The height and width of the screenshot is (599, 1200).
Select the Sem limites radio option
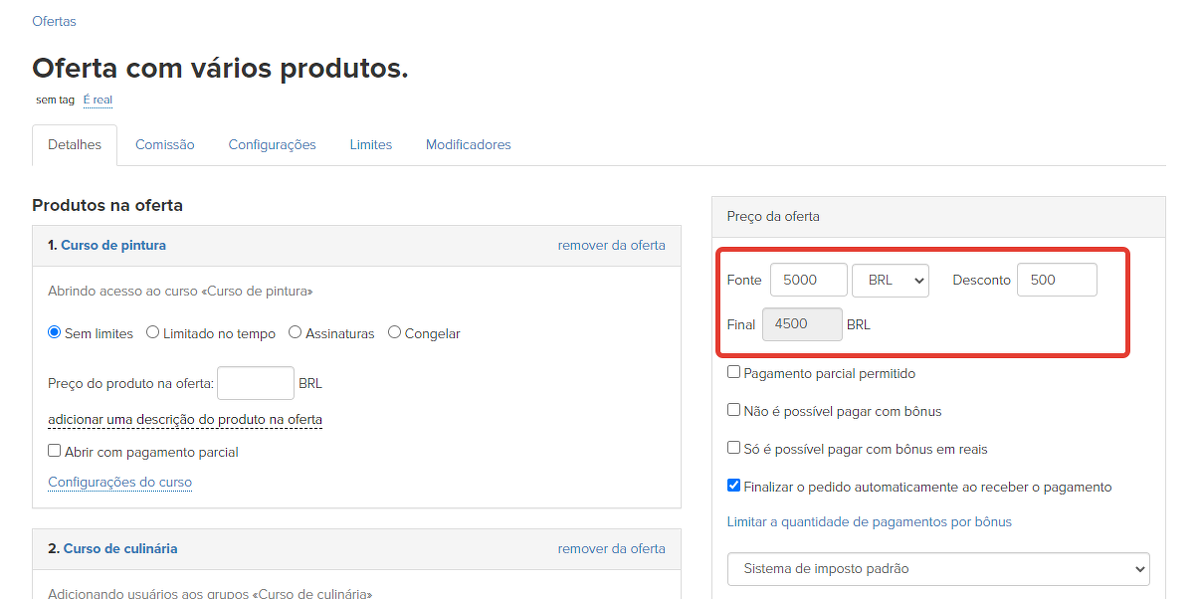click(x=55, y=333)
